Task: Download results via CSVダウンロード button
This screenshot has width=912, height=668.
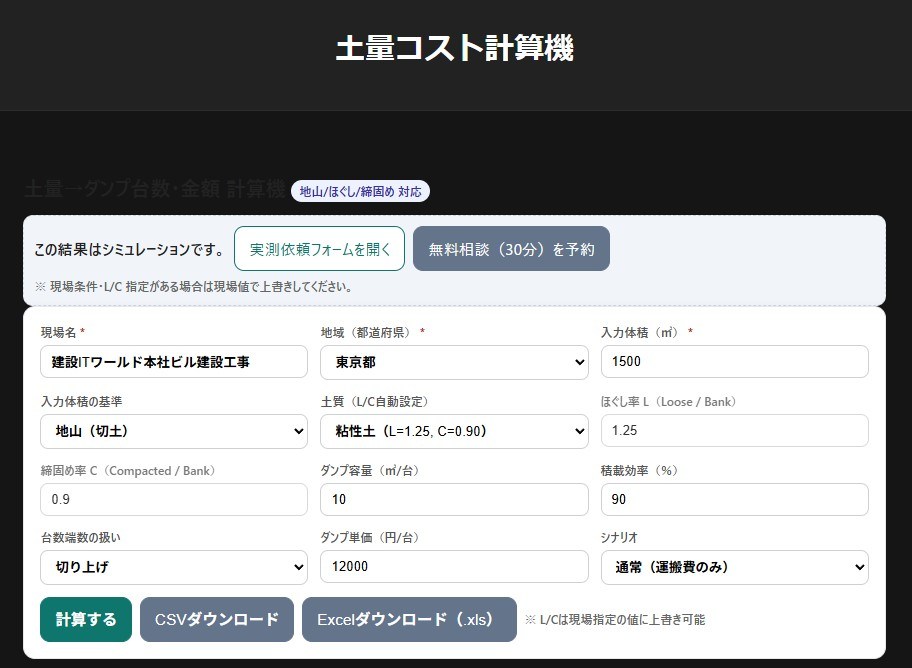Action: pyautogui.click(x=217, y=619)
